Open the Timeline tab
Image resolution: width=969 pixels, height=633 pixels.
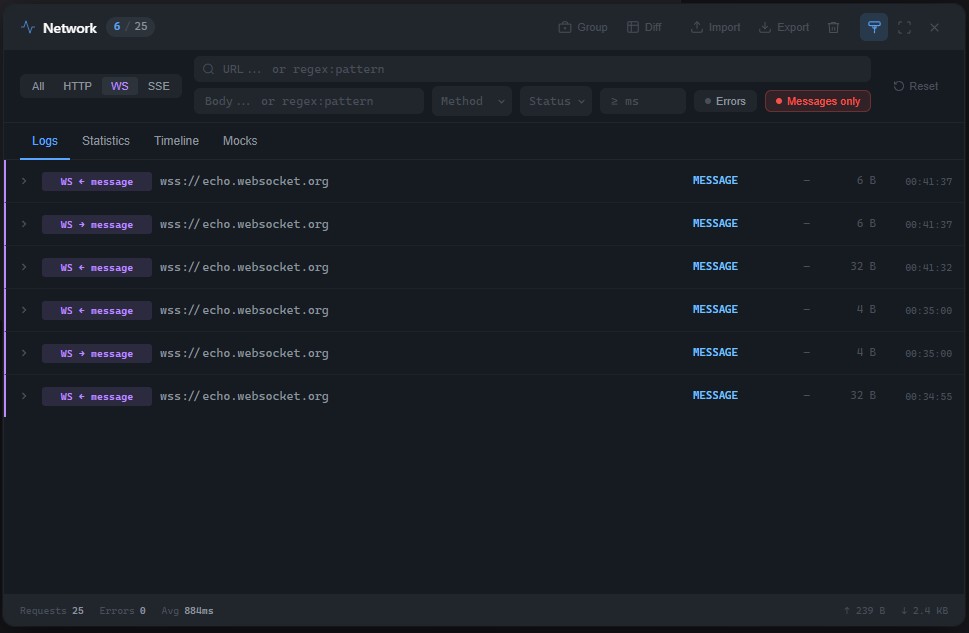[176, 141]
